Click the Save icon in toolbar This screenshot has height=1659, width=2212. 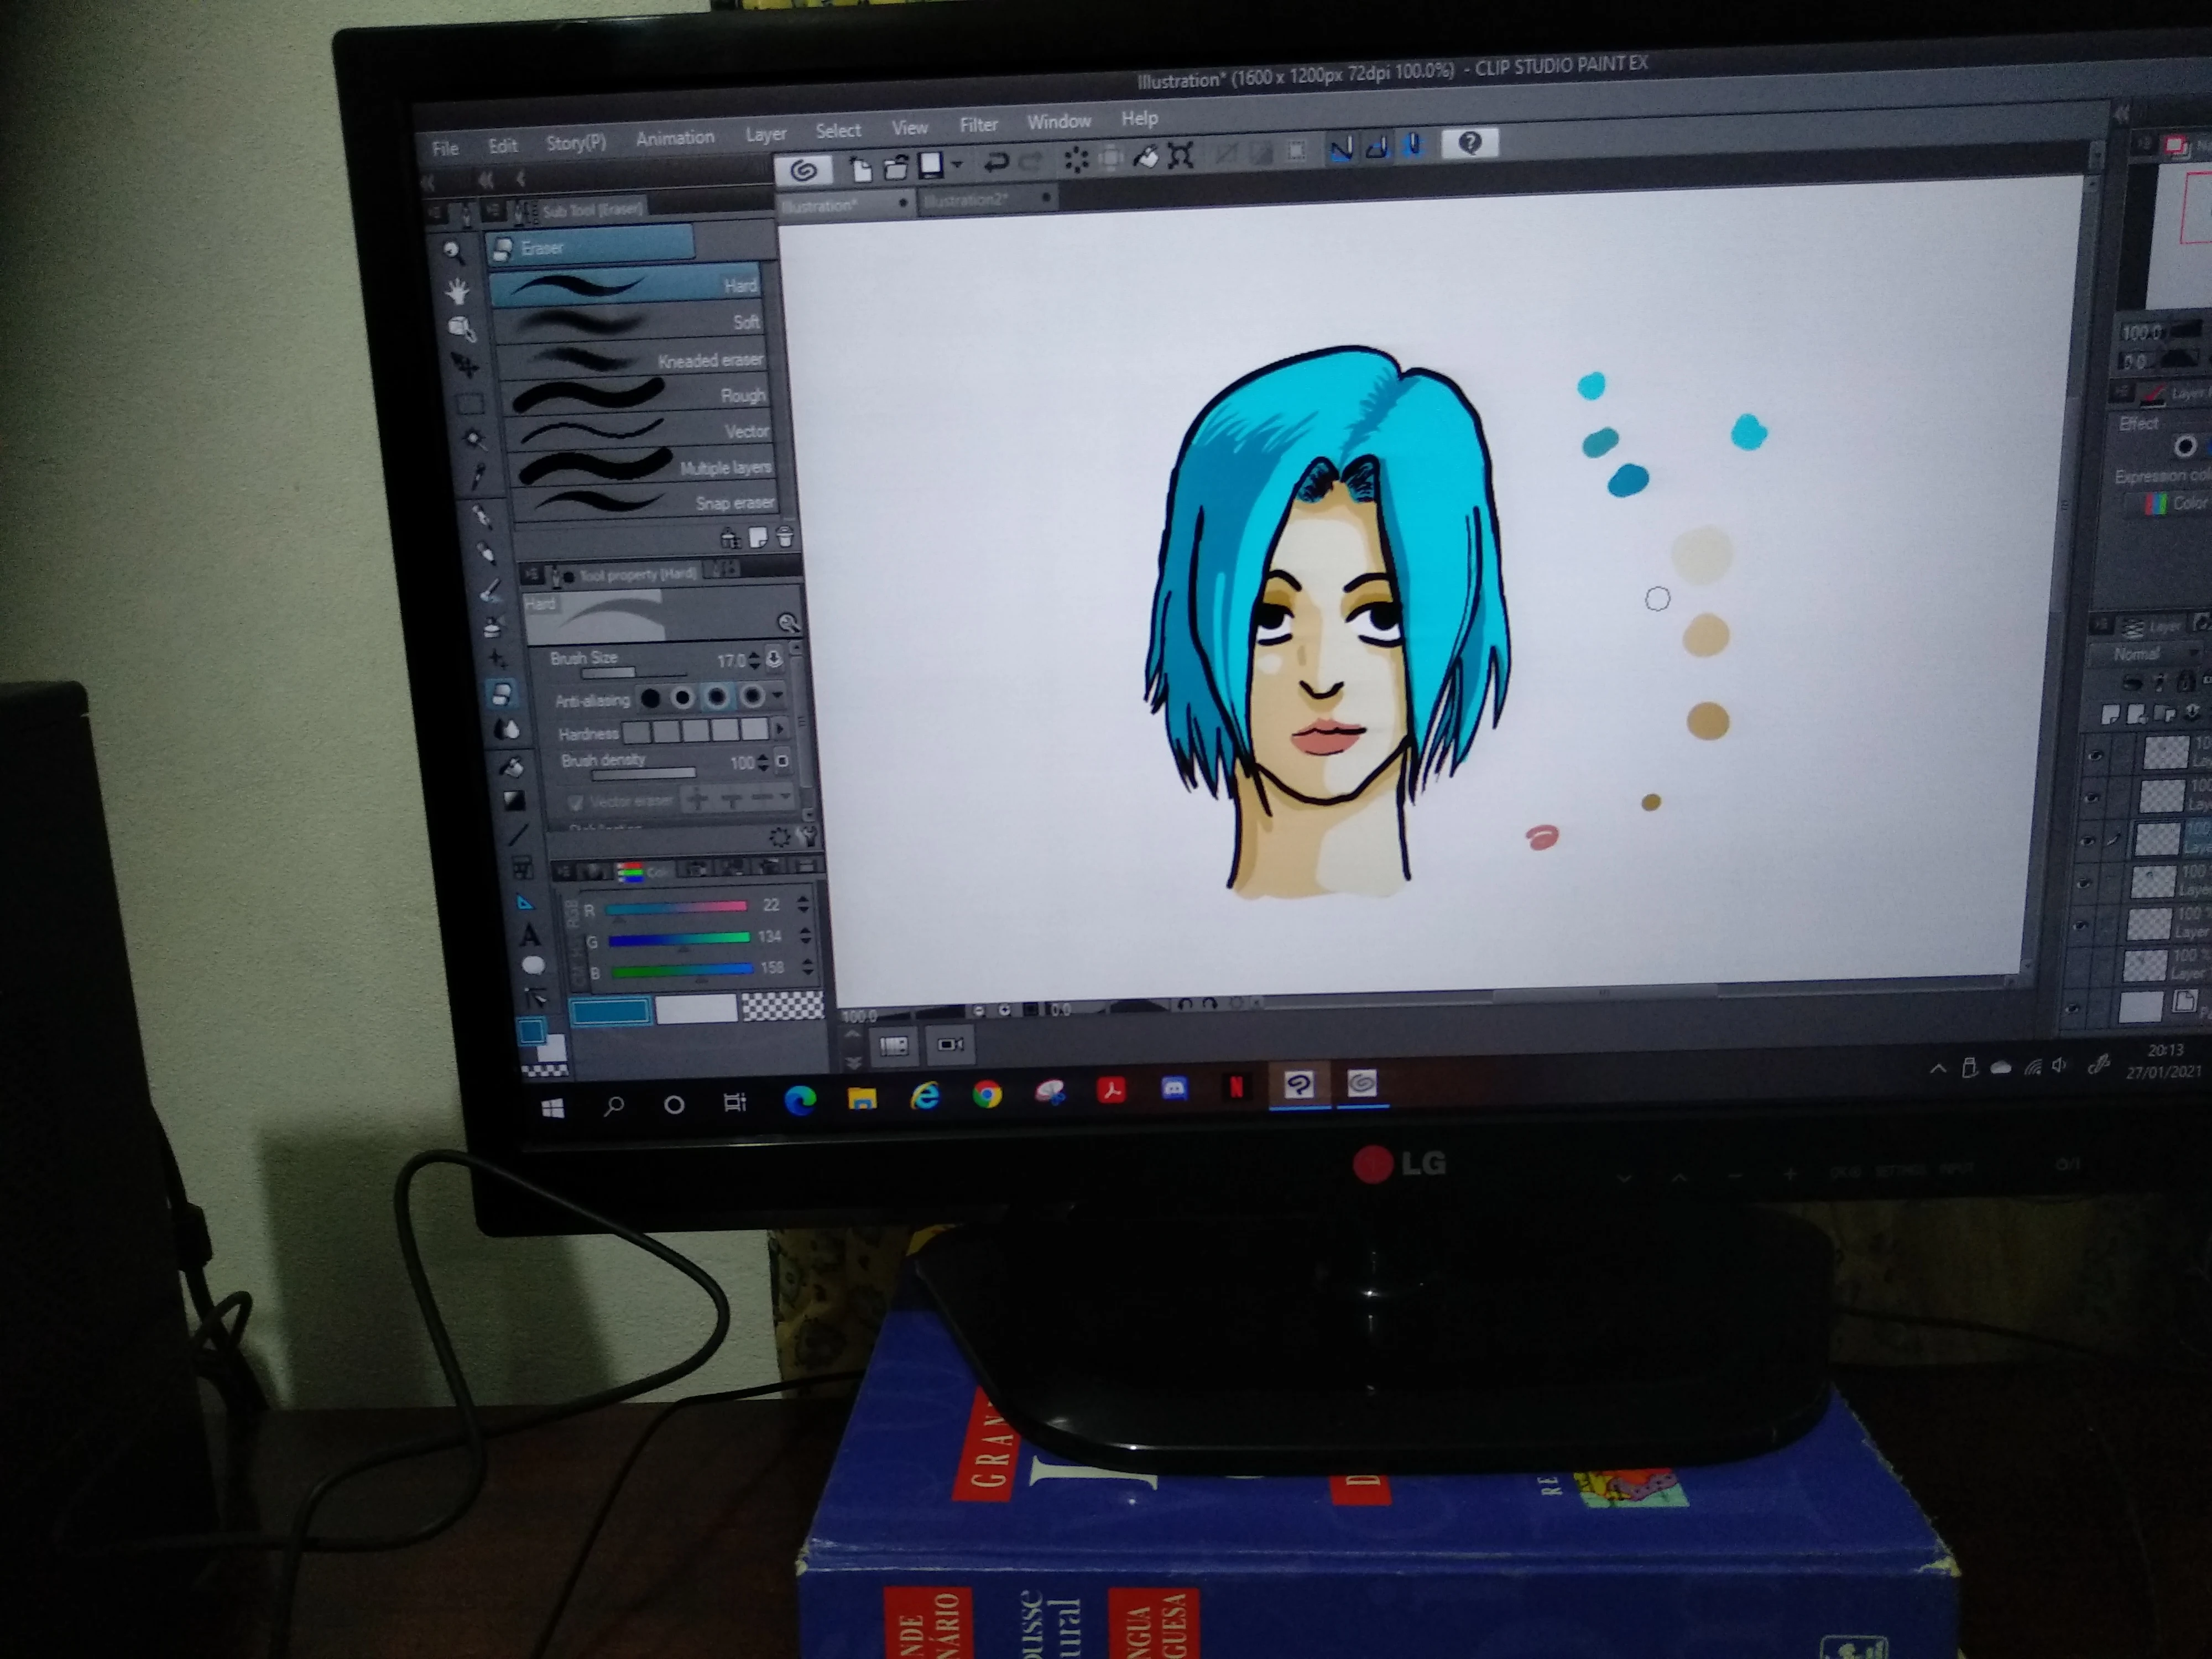point(931,165)
